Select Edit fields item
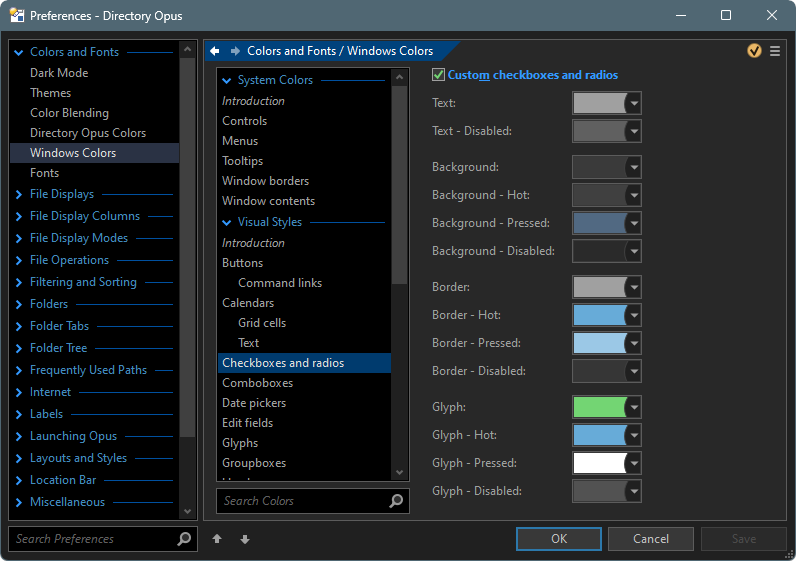The height and width of the screenshot is (561, 796). point(247,423)
